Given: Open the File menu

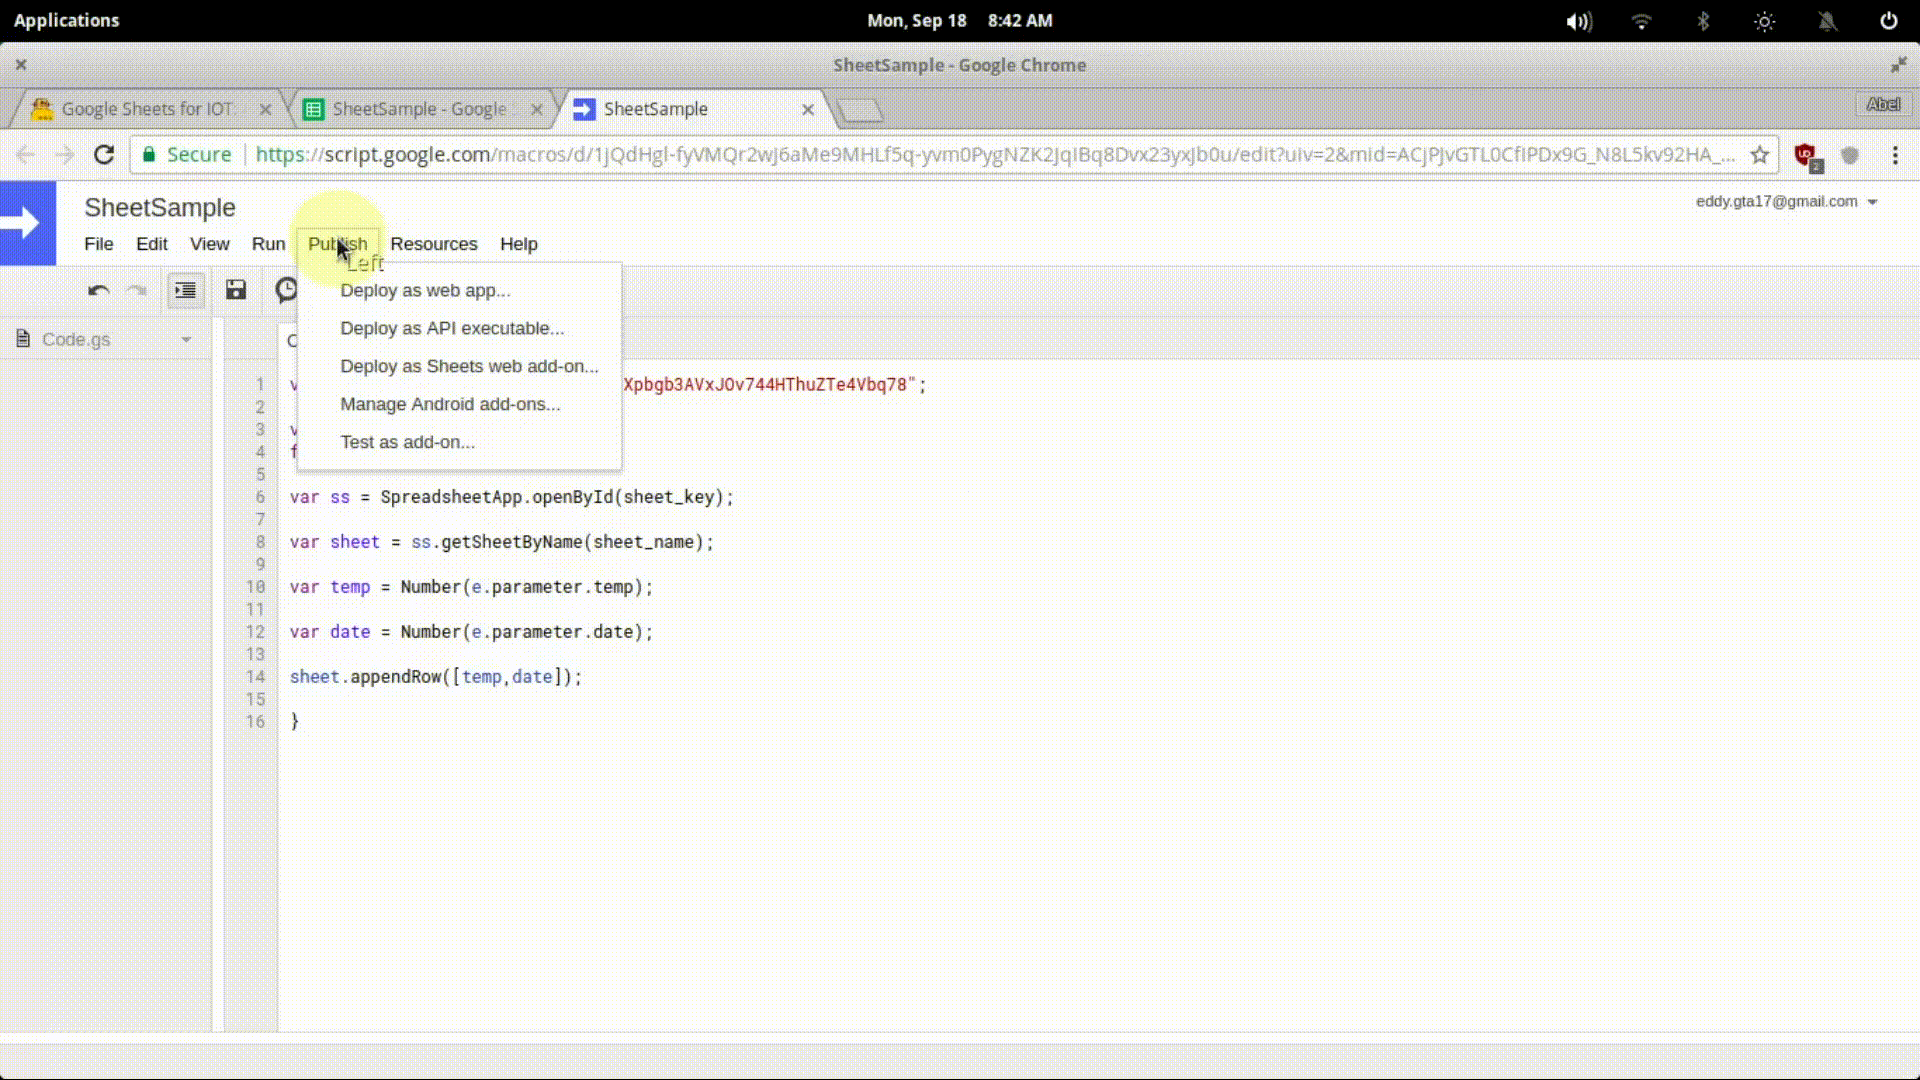Looking at the screenshot, I should (x=98, y=244).
